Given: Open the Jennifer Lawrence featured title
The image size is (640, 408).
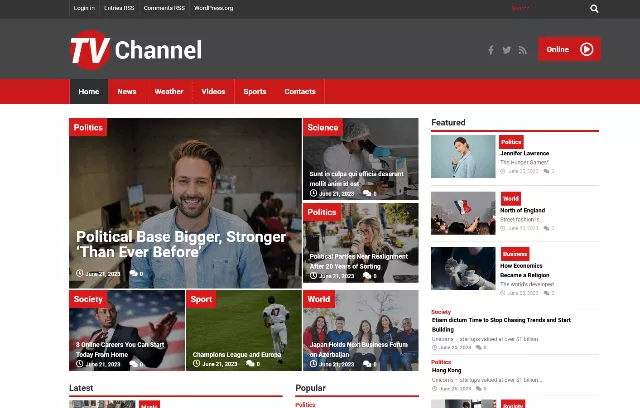Looking at the screenshot, I should point(524,153).
